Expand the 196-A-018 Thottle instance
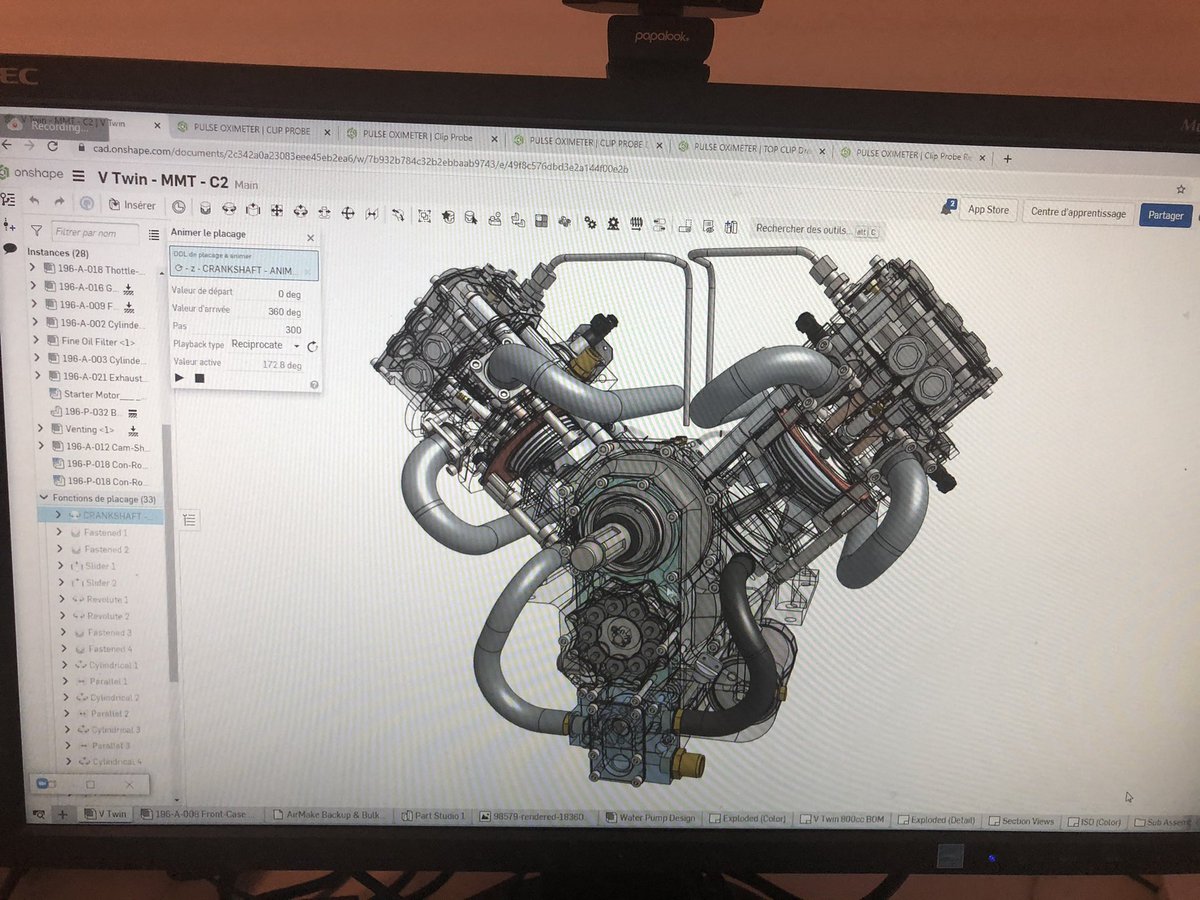The image size is (1200, 900). 32,269
